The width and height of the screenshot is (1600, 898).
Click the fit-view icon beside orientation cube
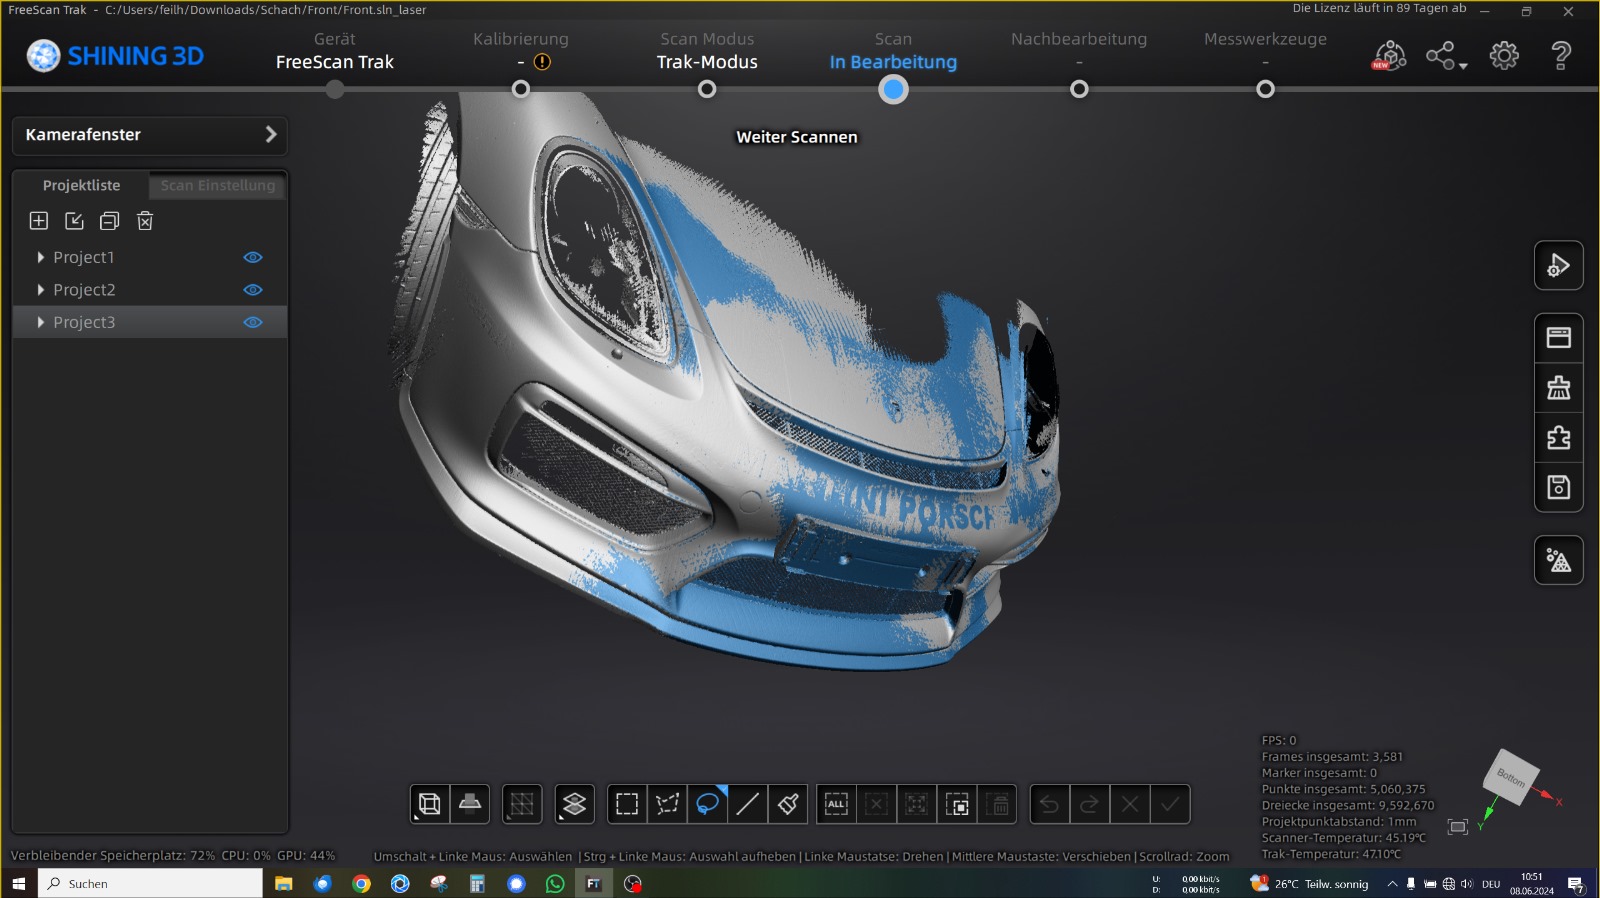(x=1458, y=827)
